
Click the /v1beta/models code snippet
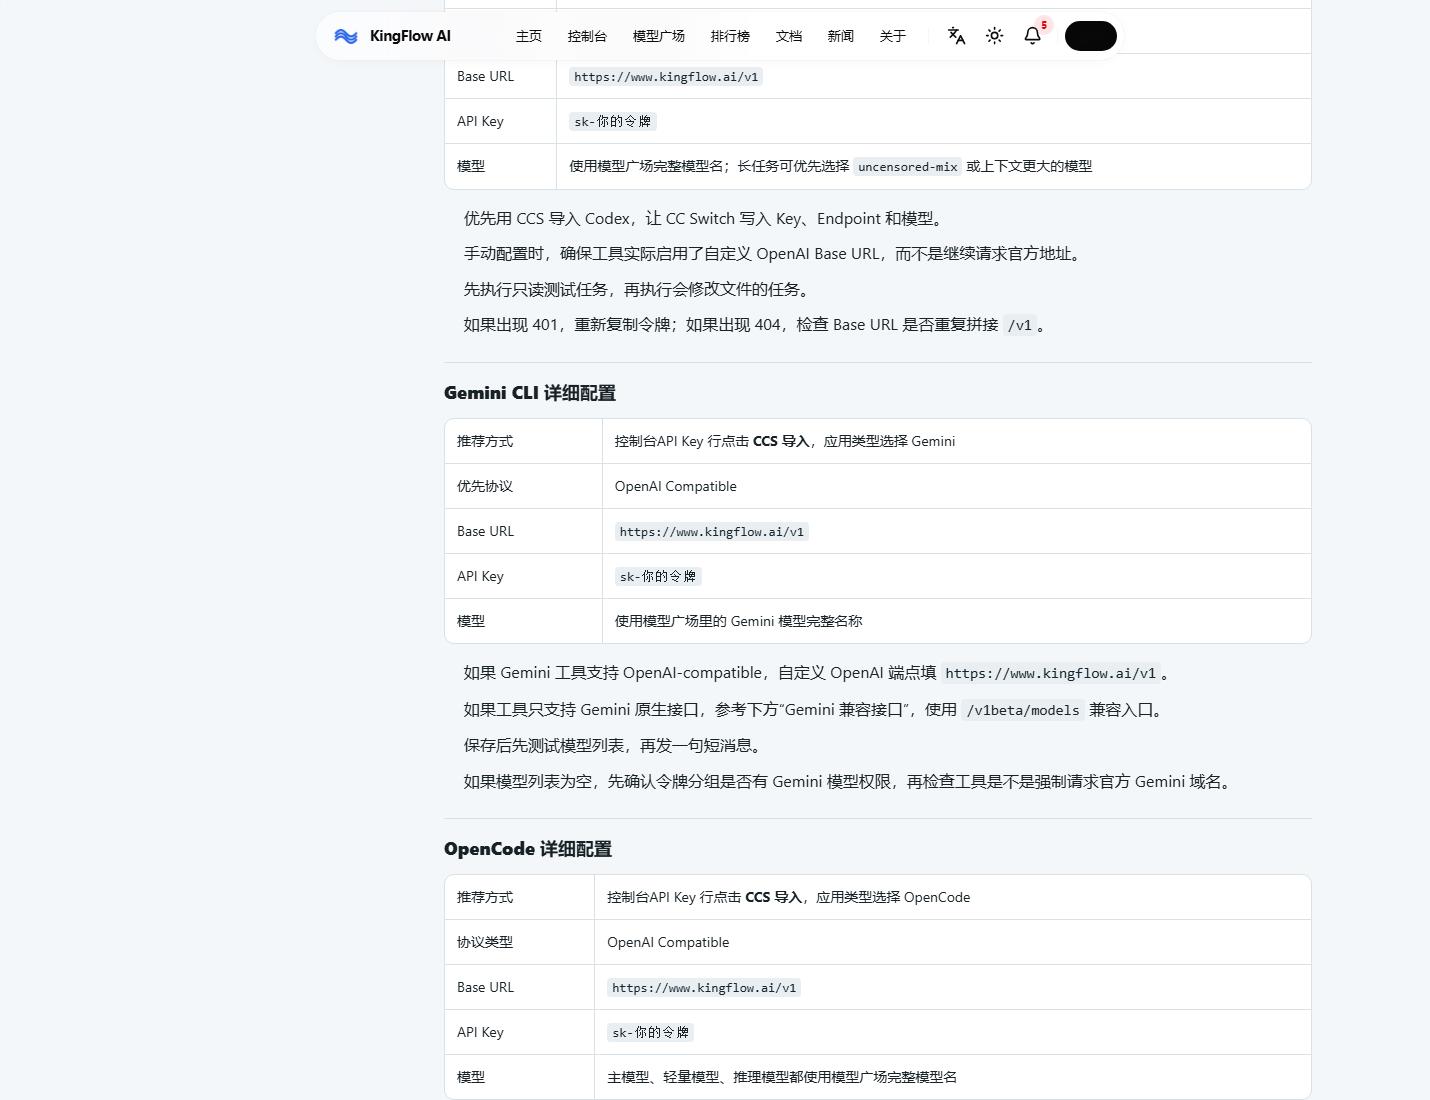[x=1023, y=710]
